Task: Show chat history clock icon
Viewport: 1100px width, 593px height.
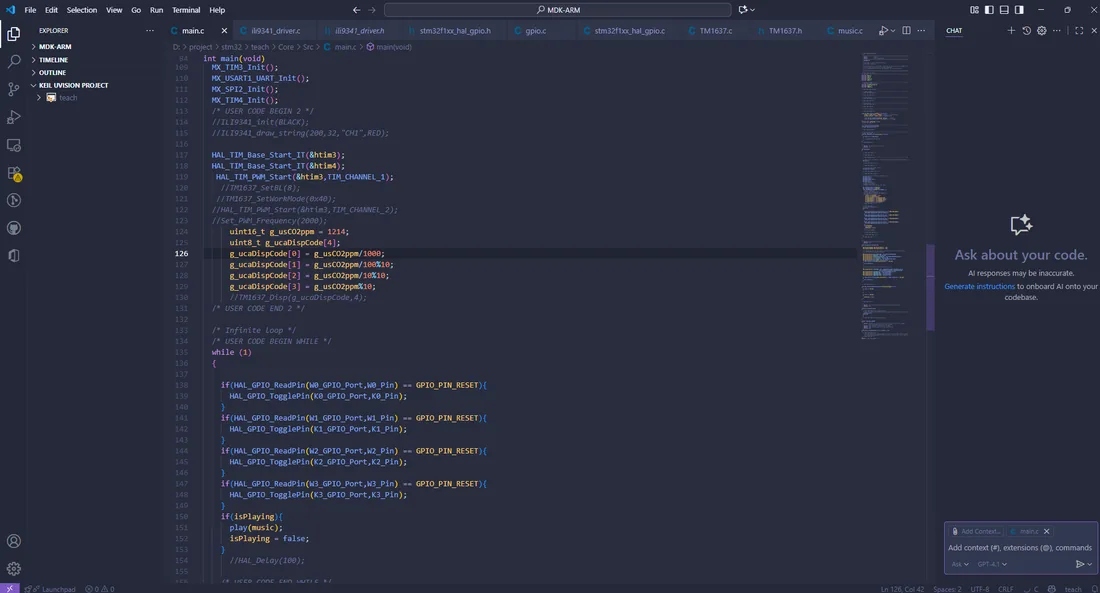Action: [1026, 30]
